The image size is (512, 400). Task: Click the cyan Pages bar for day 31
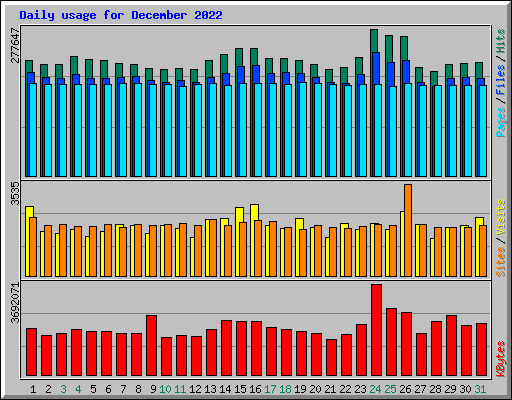click(x=483, y=131)
